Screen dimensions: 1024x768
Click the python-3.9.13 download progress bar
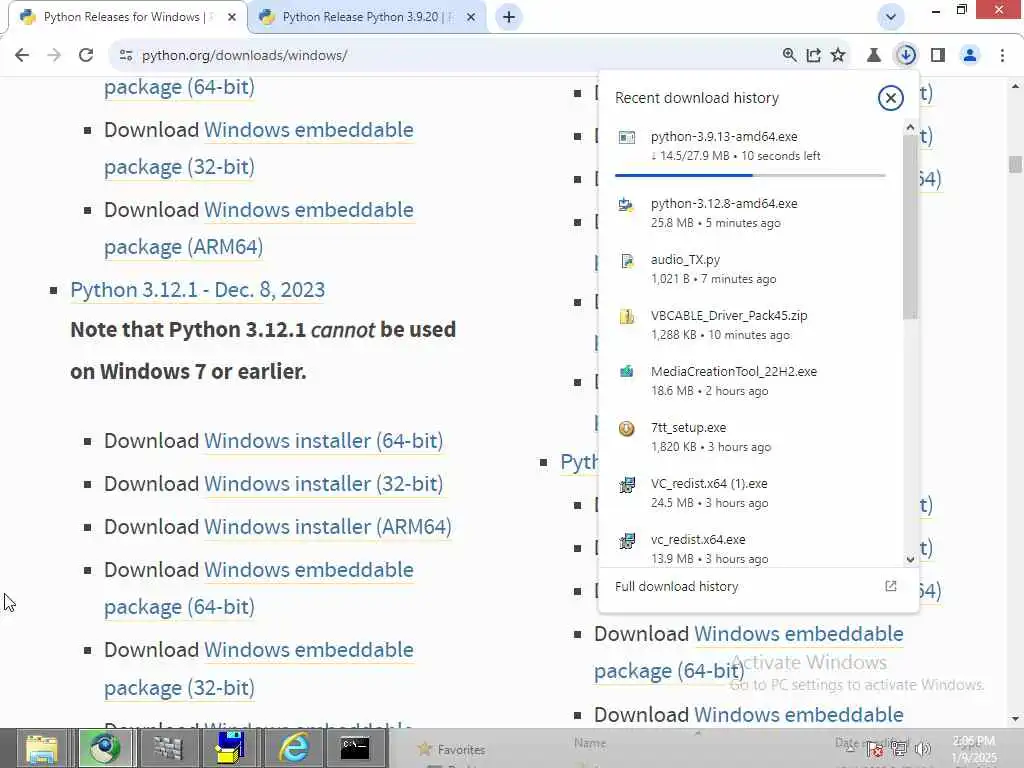pos(750,175)
